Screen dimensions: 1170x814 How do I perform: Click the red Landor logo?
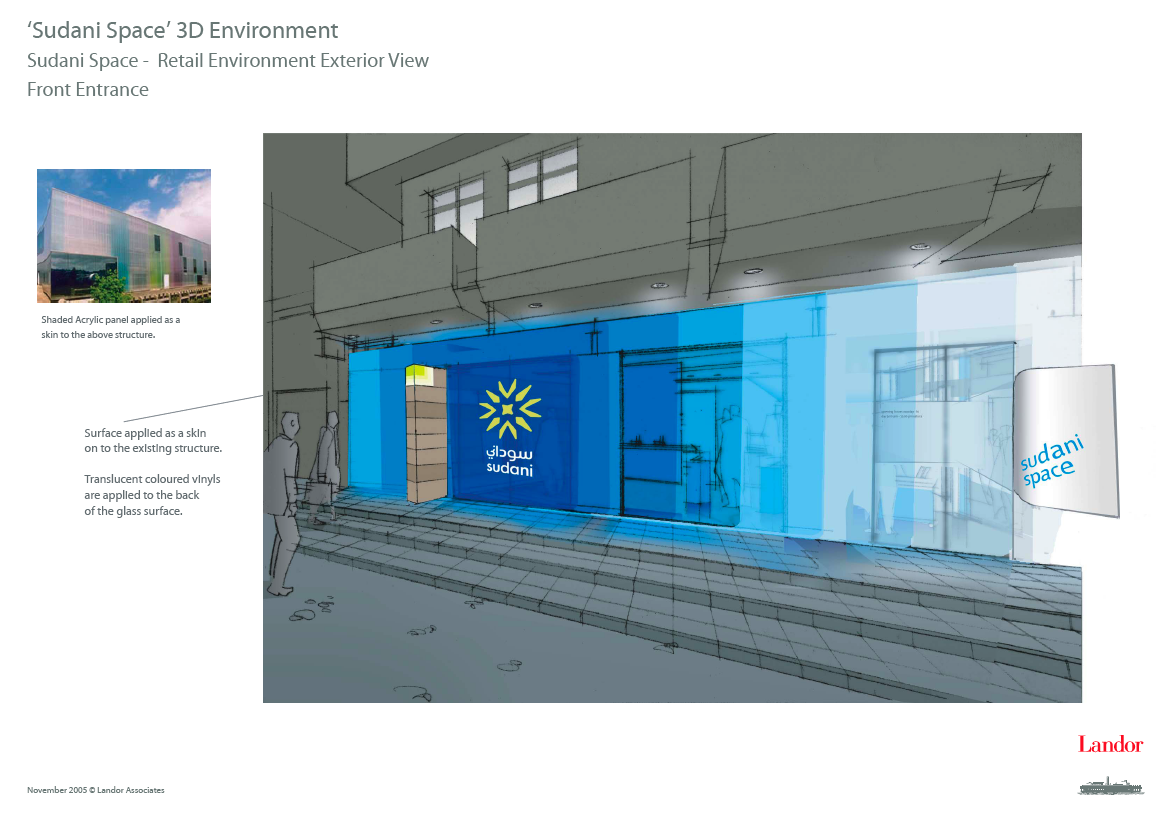coord(1110,744)
